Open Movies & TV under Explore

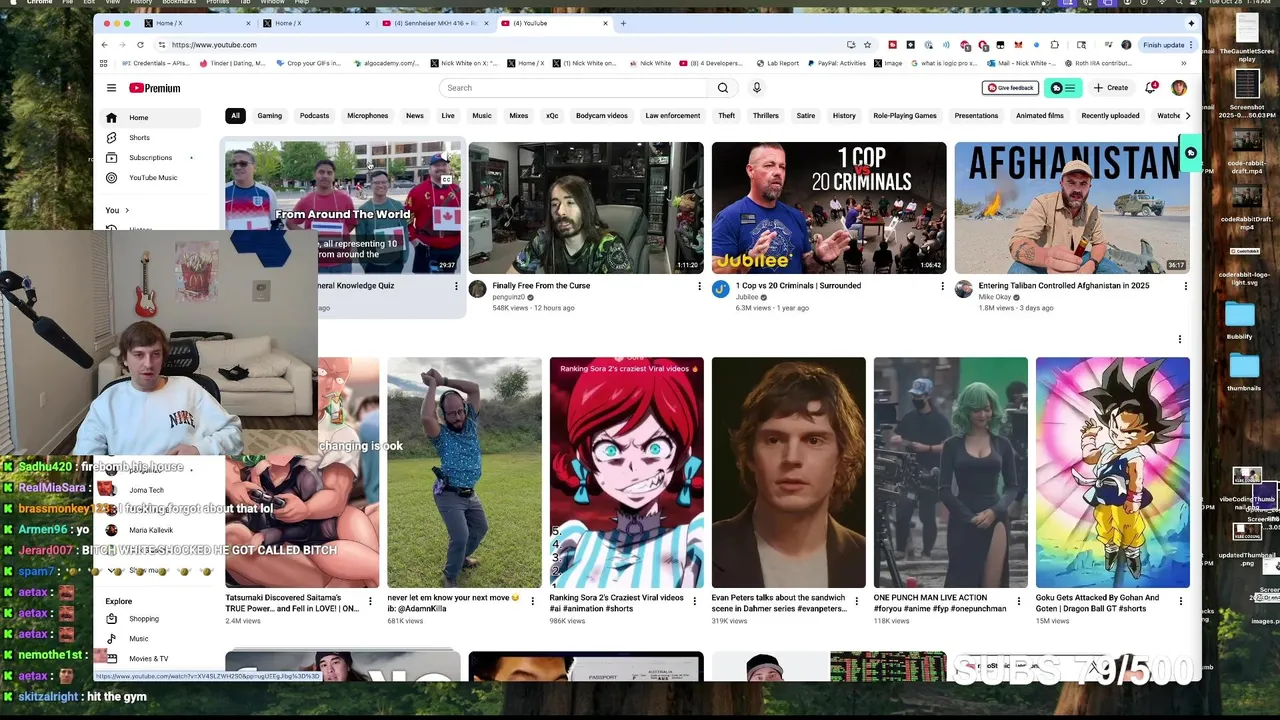[152, 659]
